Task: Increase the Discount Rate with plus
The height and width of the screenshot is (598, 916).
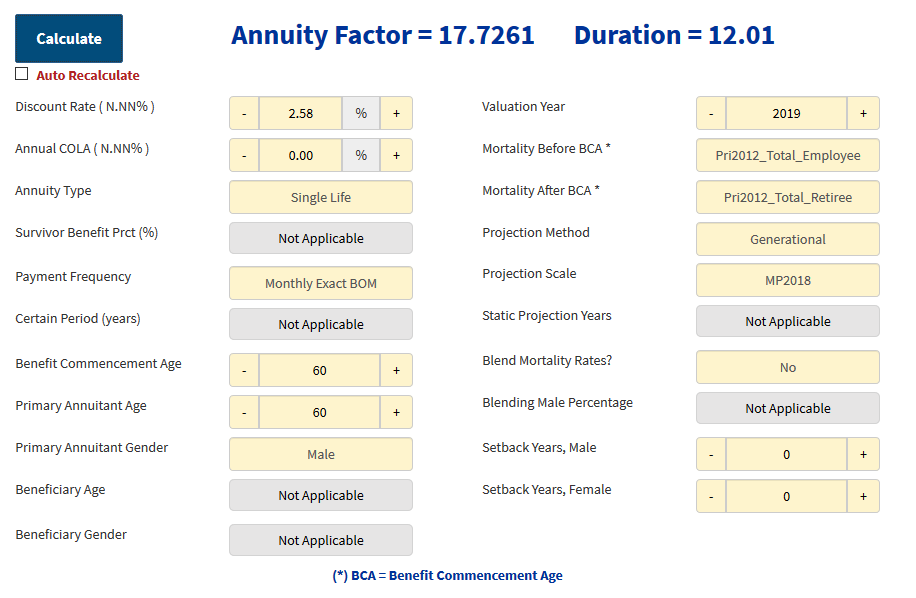Action: [x=396, y=113]
